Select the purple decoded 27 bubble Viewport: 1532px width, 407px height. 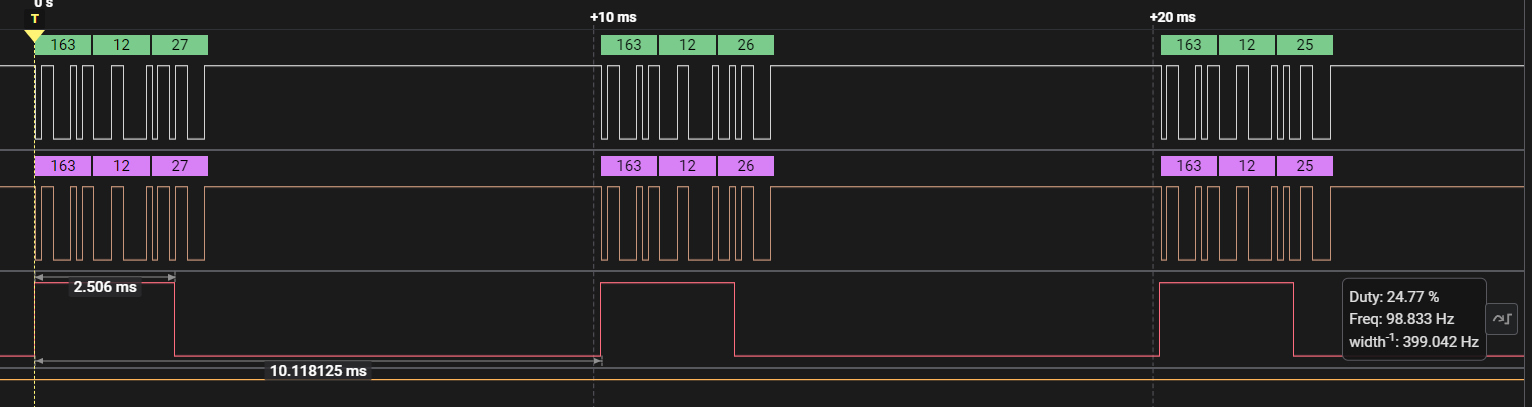tap(180, 166)
